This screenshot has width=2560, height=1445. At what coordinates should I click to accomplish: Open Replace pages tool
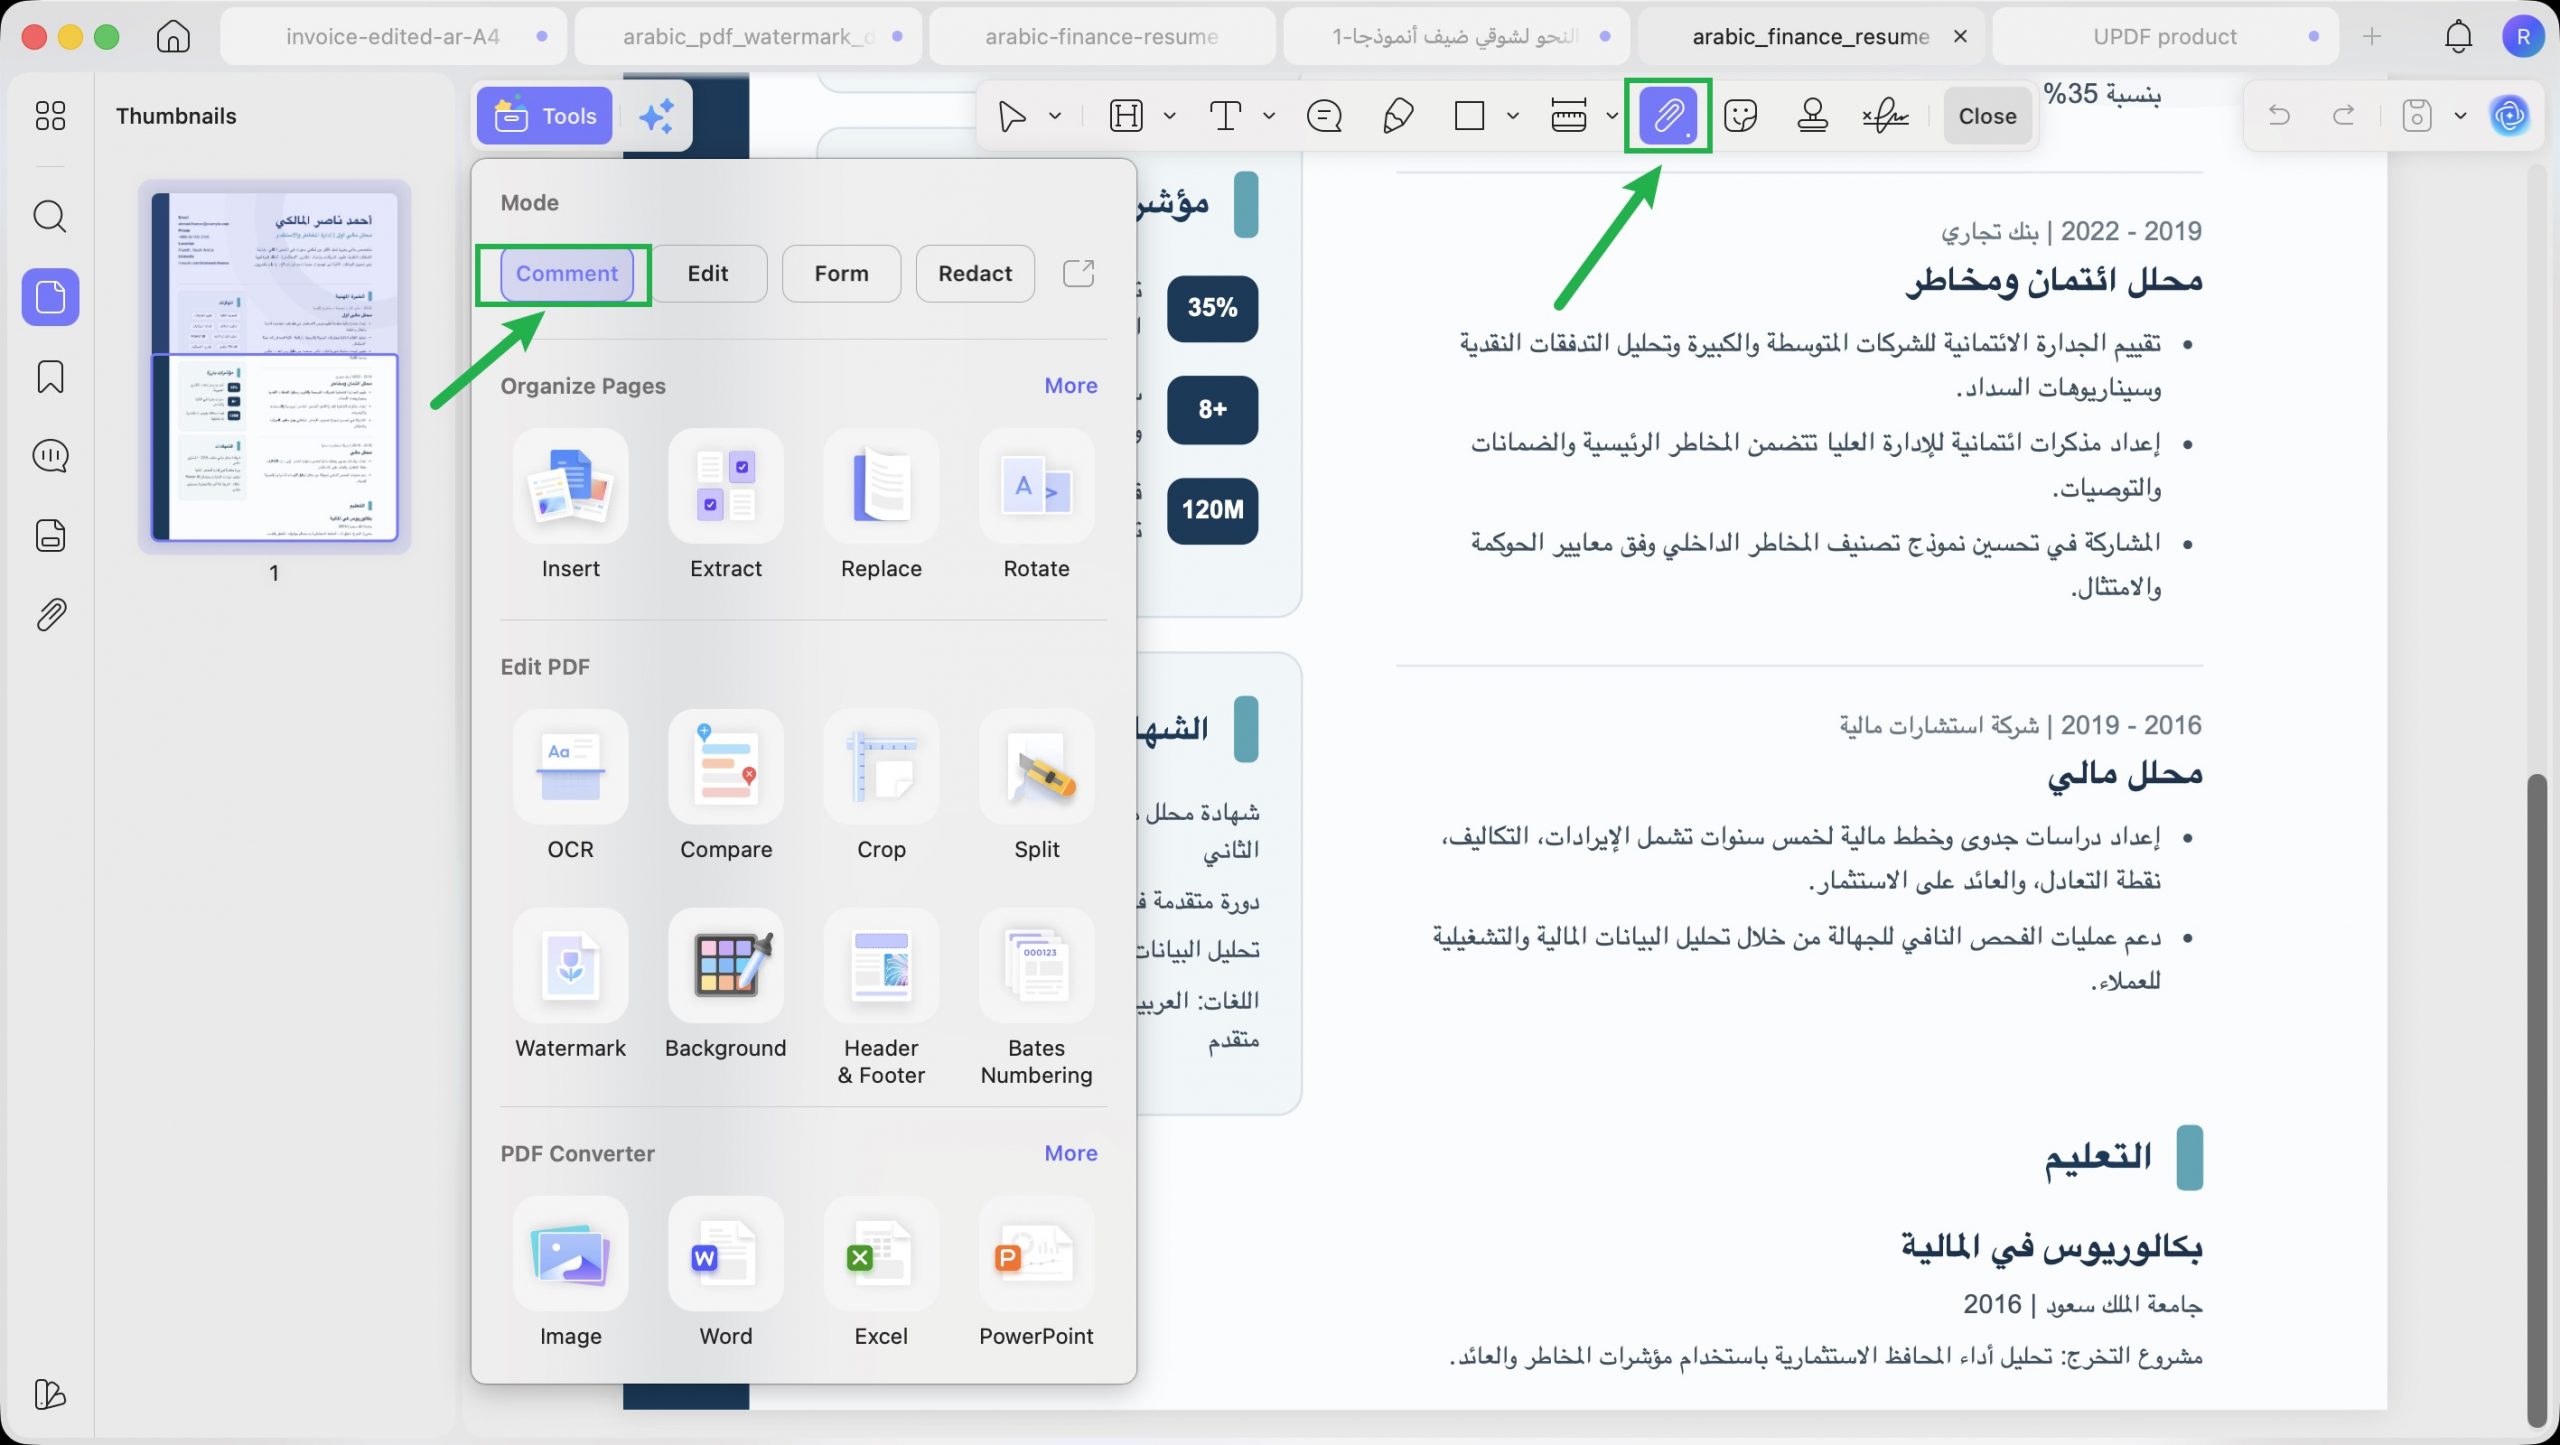click(881, 505)
